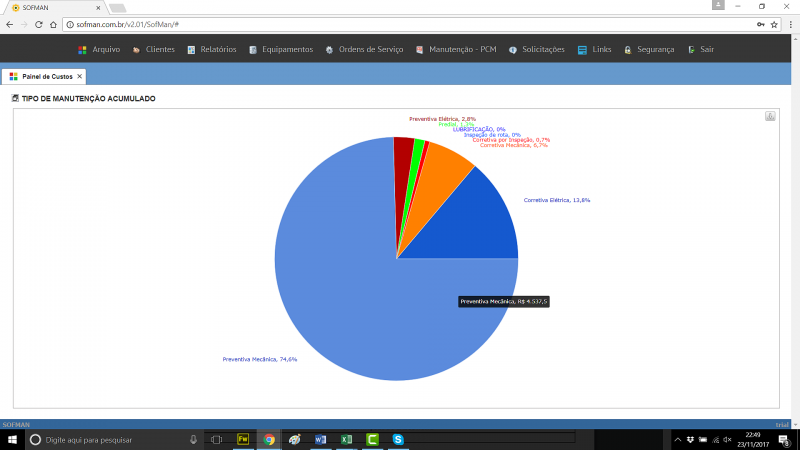Click the Ordens de Serviço gear icon
The image size is (800, 450).
[x=329, y=49]
